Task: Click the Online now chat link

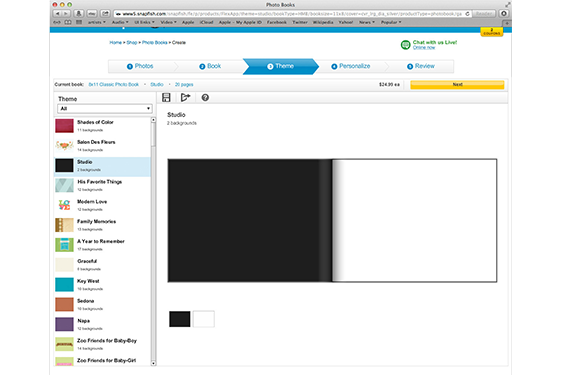Action: coord(424,47)
